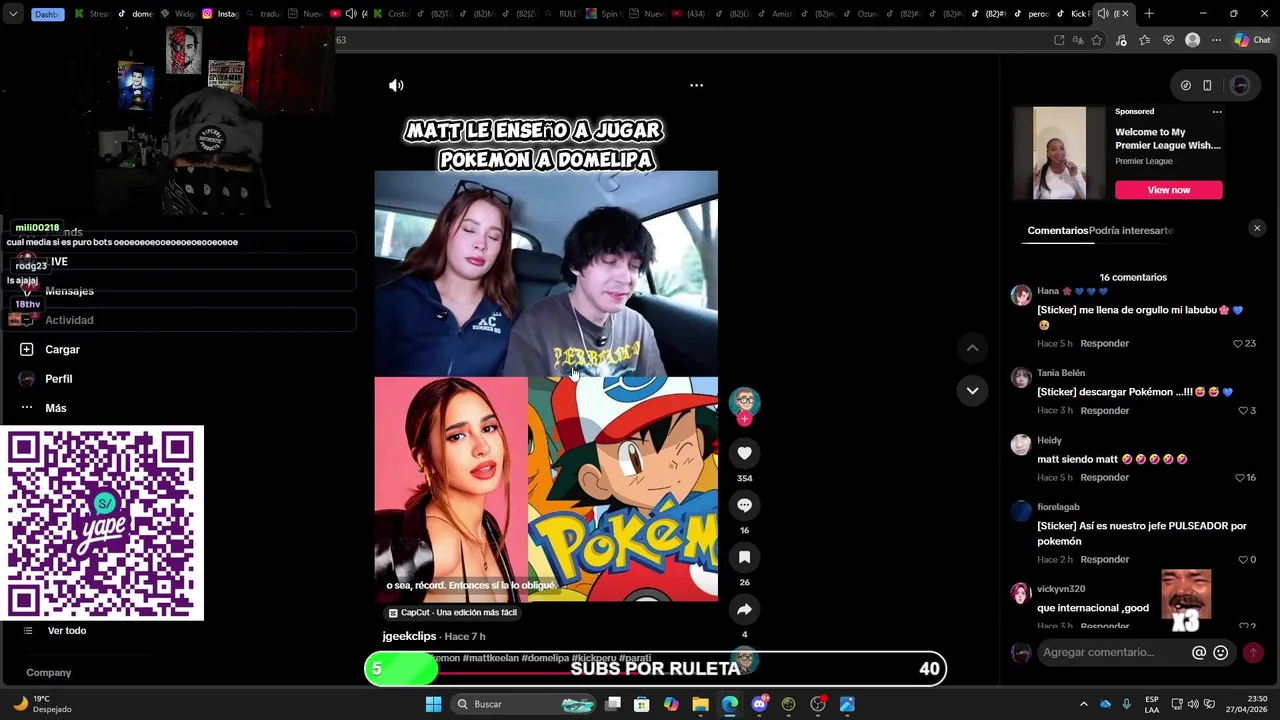The width and height of the screenshot is (1280, 720).
Task: Go to next video with down chevron
Action: tap(972, 391)
